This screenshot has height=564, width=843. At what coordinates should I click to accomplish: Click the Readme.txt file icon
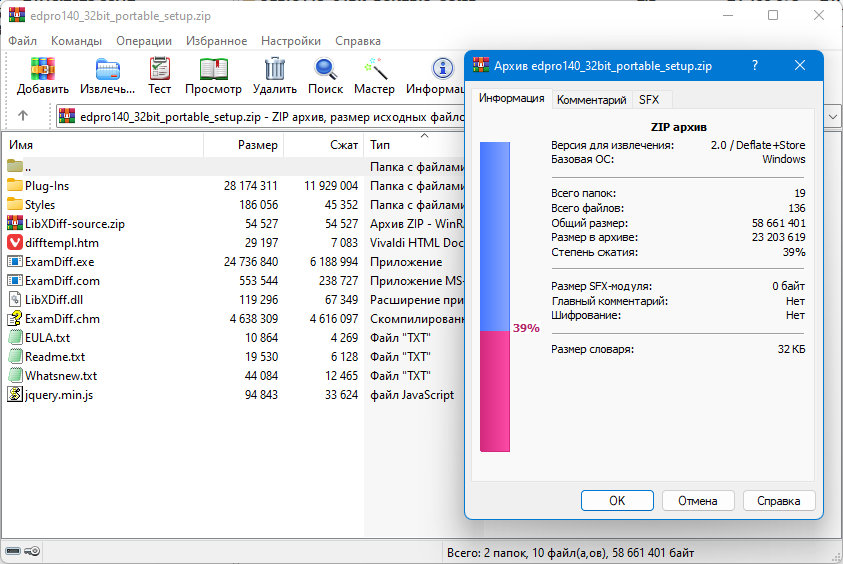pos(15,356)
